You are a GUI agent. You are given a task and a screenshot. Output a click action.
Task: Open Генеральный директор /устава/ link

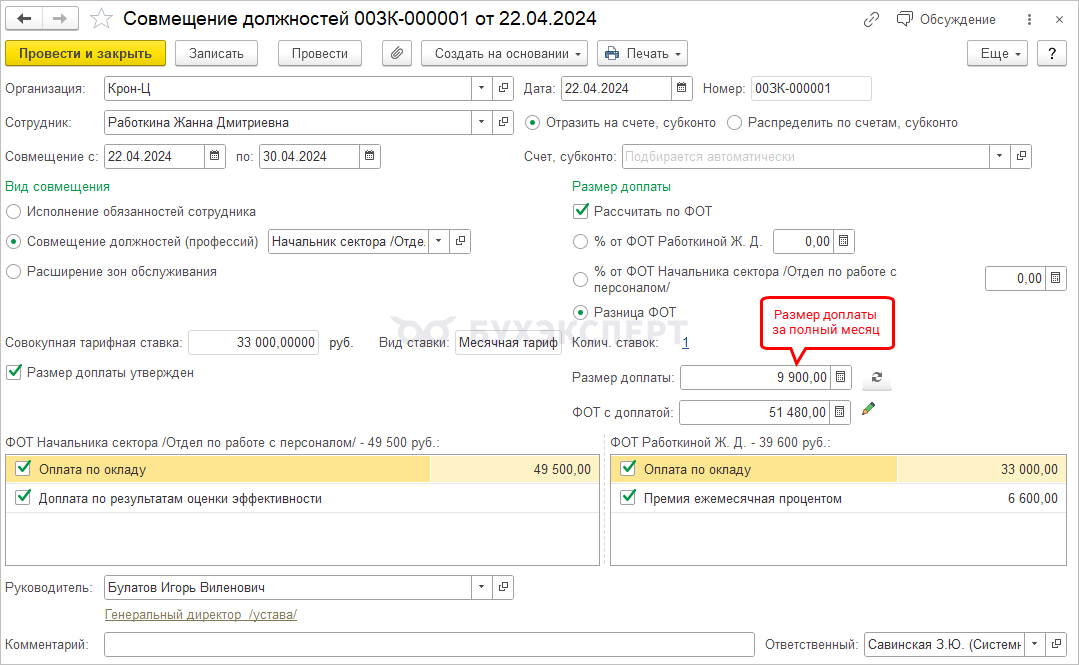pos(201,615)
